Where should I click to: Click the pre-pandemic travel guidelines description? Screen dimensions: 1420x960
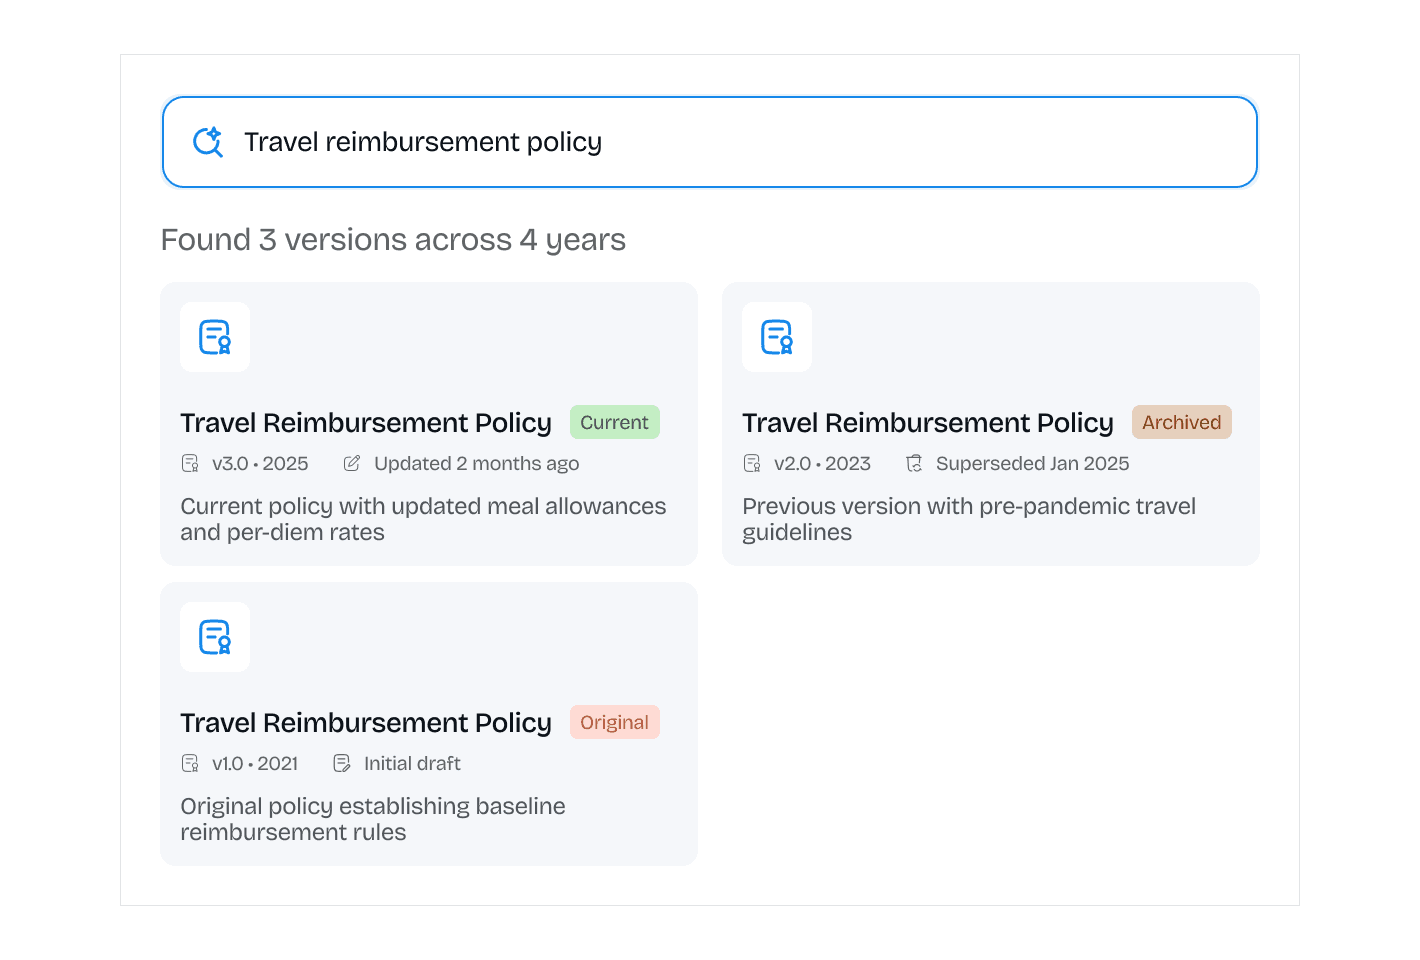point(968,519)
